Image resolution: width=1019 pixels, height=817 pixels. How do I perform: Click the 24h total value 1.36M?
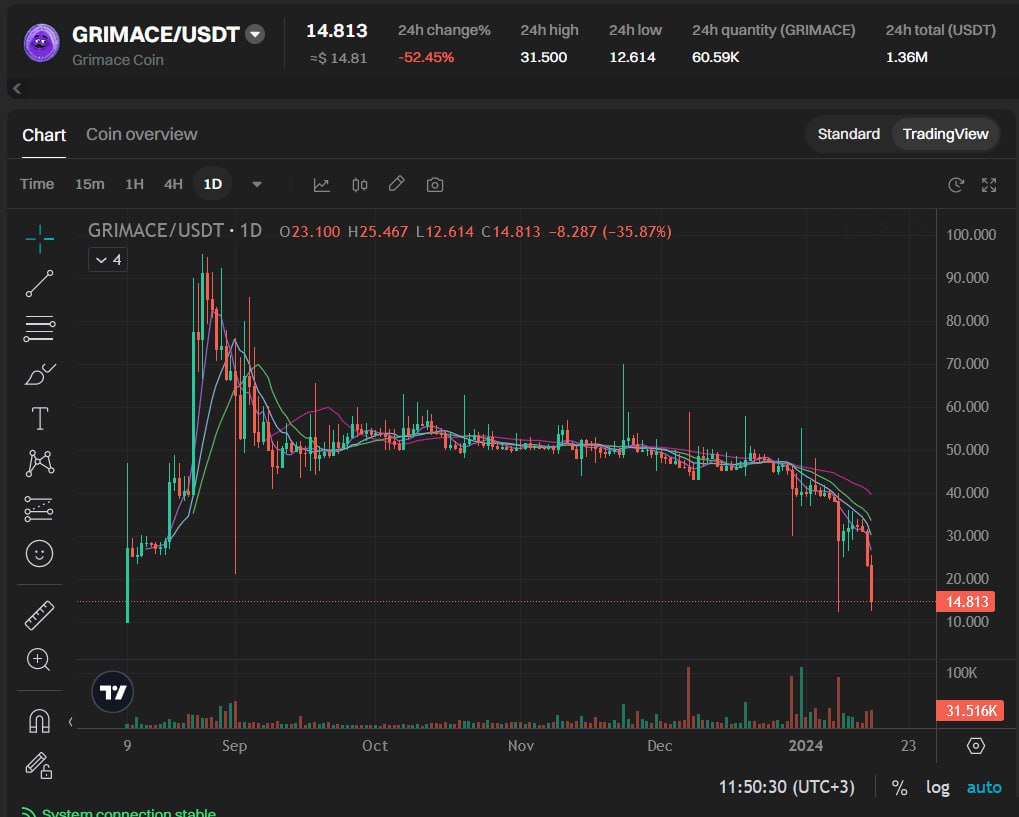coord(907,57)
